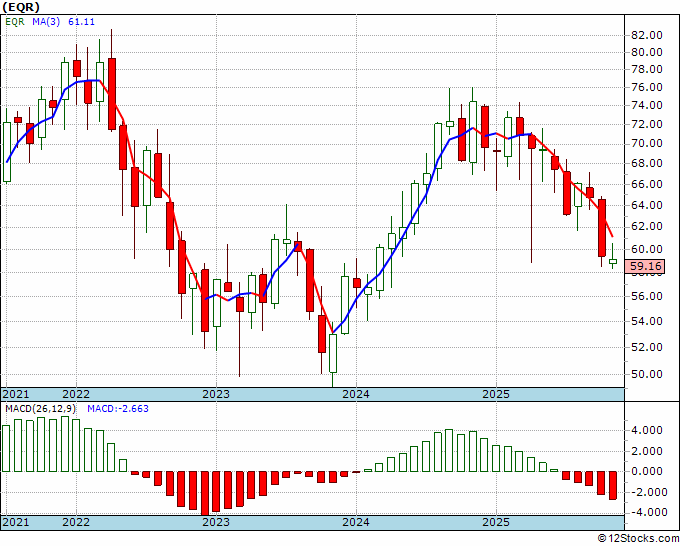Click the 54.00 price axis label

tap(646, 321)
